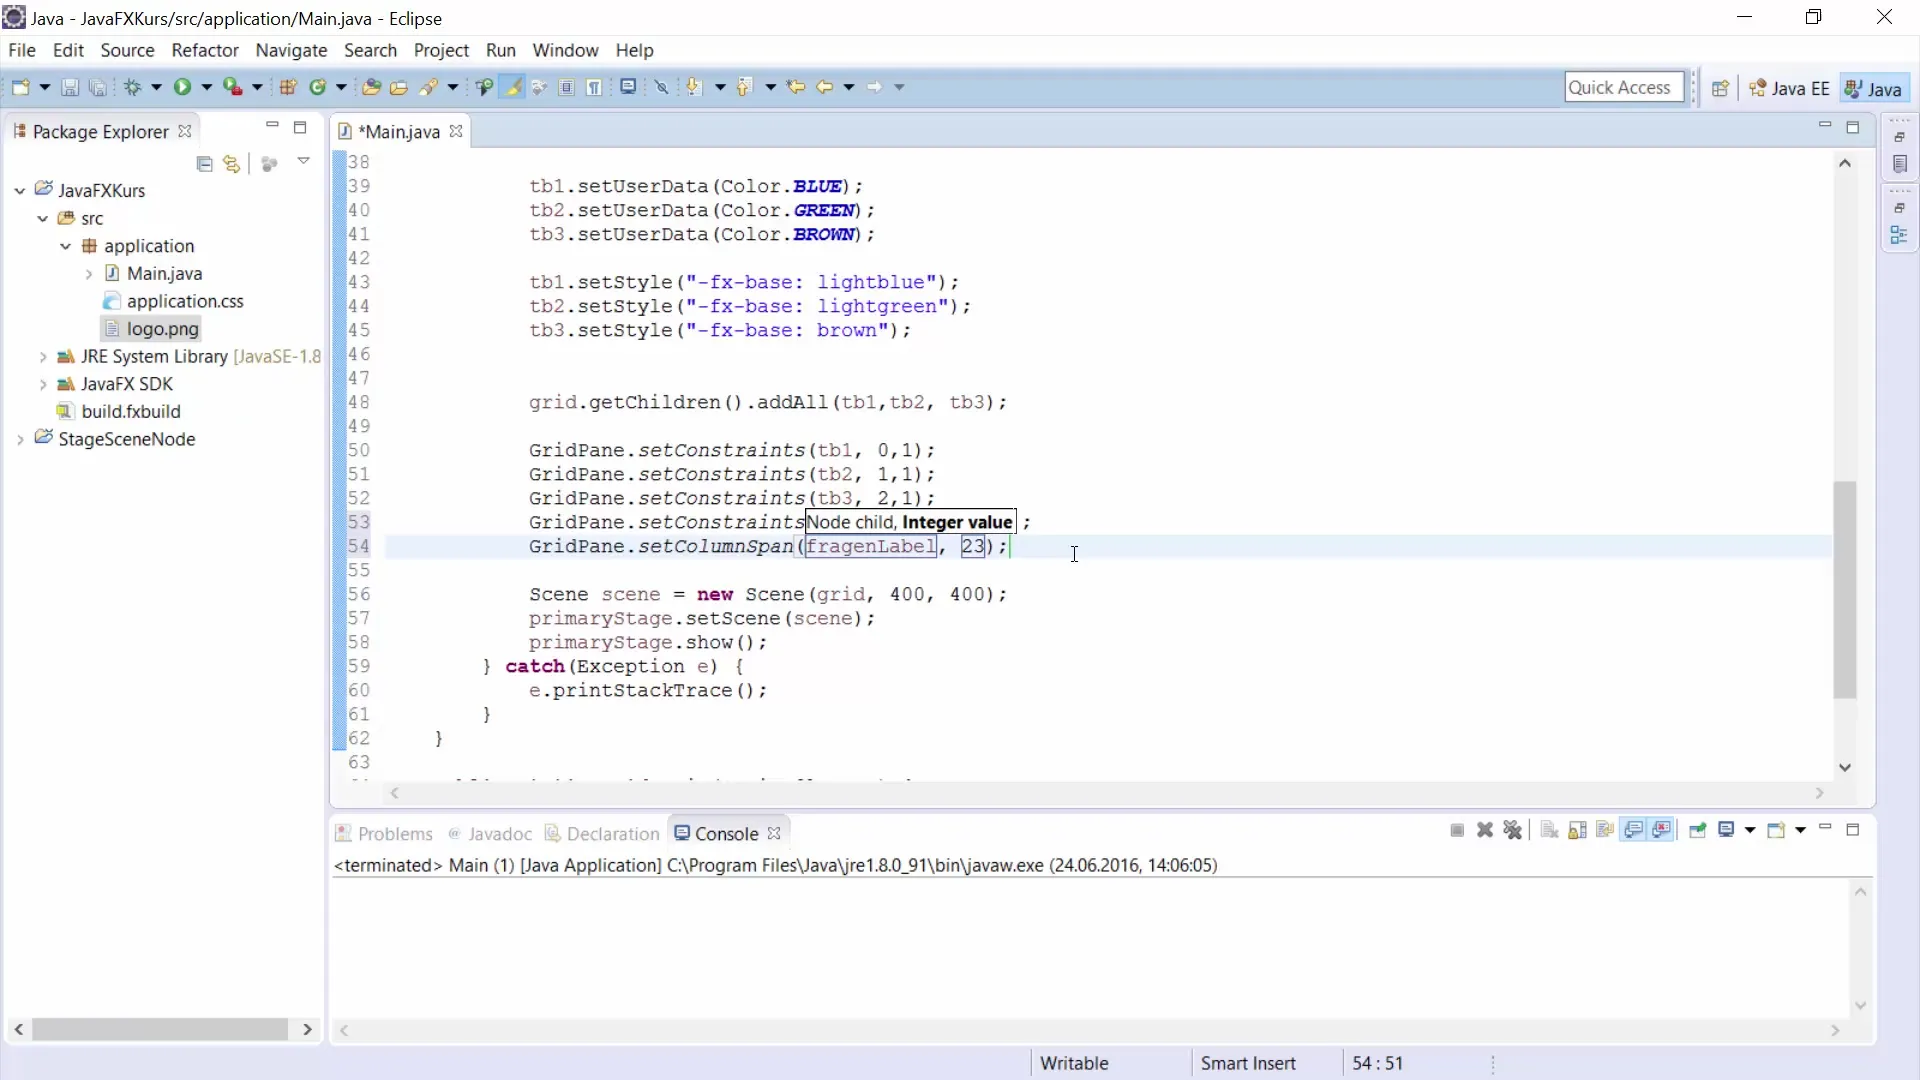The width and height of the screenshot is (1920, 1080).
Task: Click the Quick Access search field
Action: 1624,87
